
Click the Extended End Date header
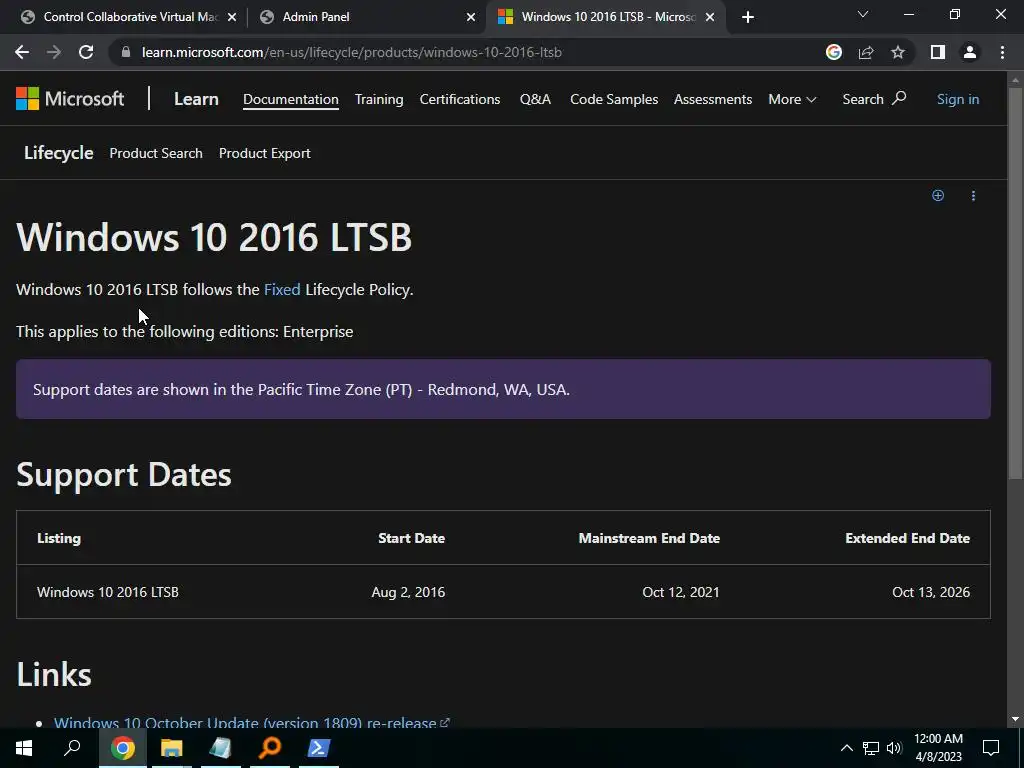907,538
